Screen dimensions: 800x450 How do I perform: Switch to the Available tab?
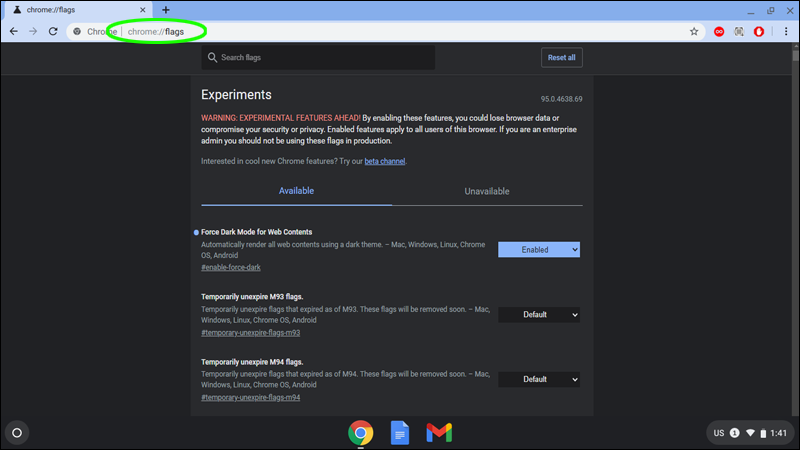click(x=296, y=191)
